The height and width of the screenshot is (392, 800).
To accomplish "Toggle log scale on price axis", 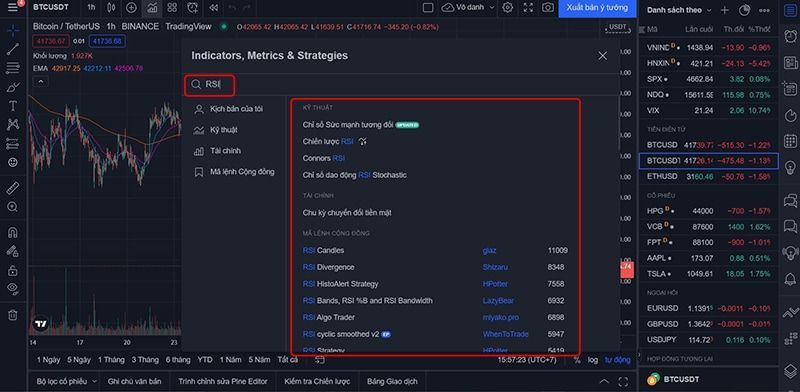I will 592,360.
